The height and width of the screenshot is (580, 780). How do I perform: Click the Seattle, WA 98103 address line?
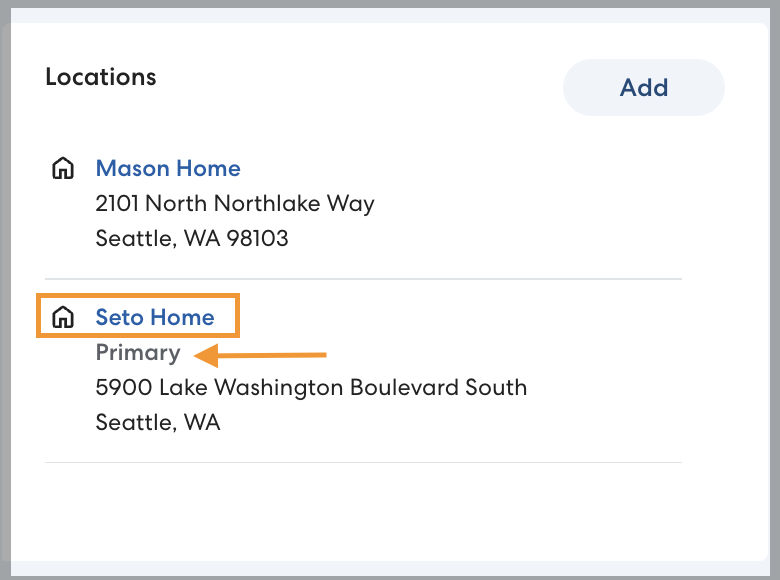192,238
